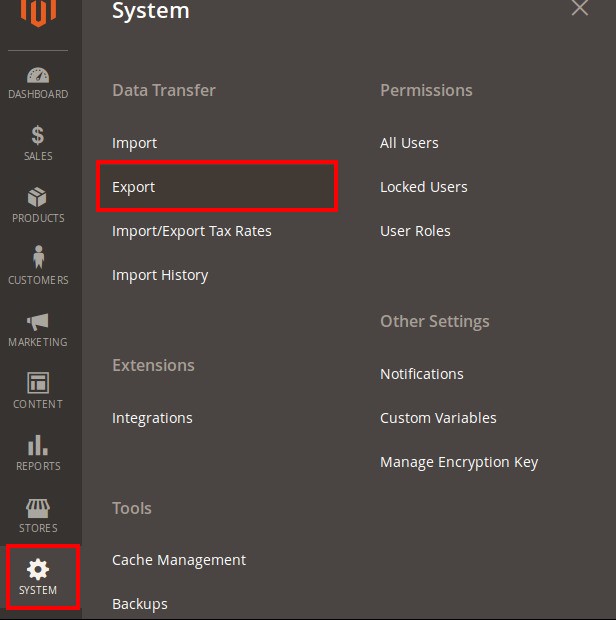Open the Products box icon
The image size is (616, 620).
tap(38, 197)
